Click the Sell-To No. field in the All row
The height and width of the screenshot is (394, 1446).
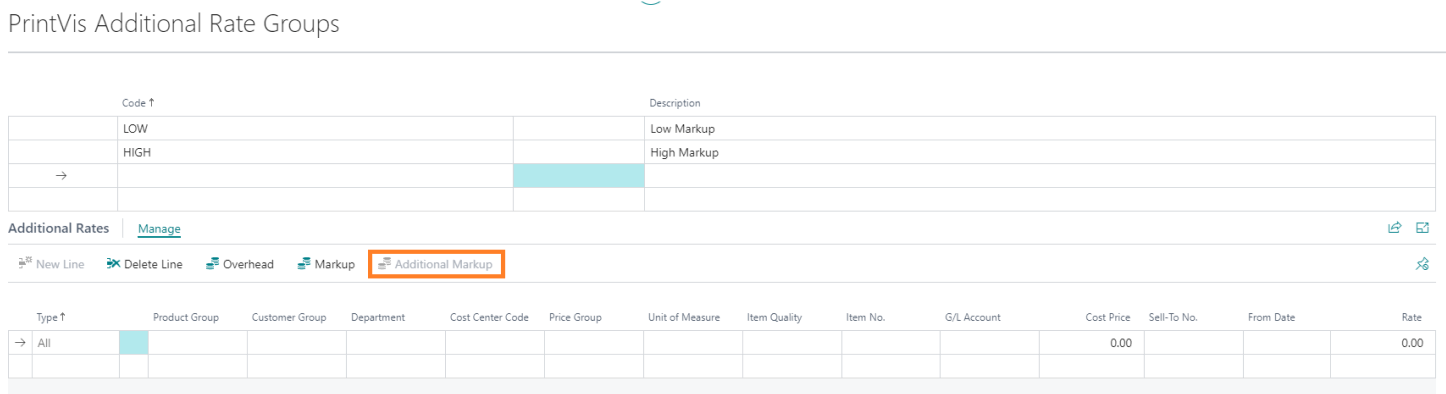pyautogui.click(x=1194, y=343)
